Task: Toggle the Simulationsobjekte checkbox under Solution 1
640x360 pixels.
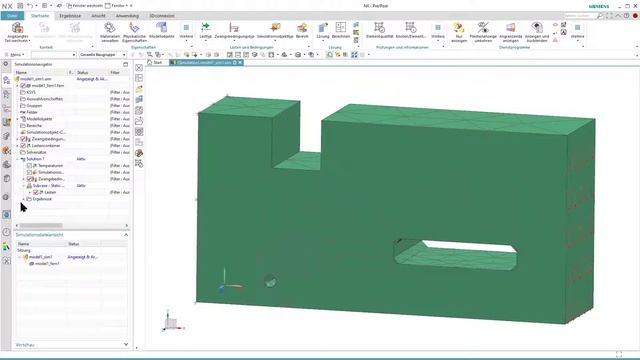Action: coord(29,172)
